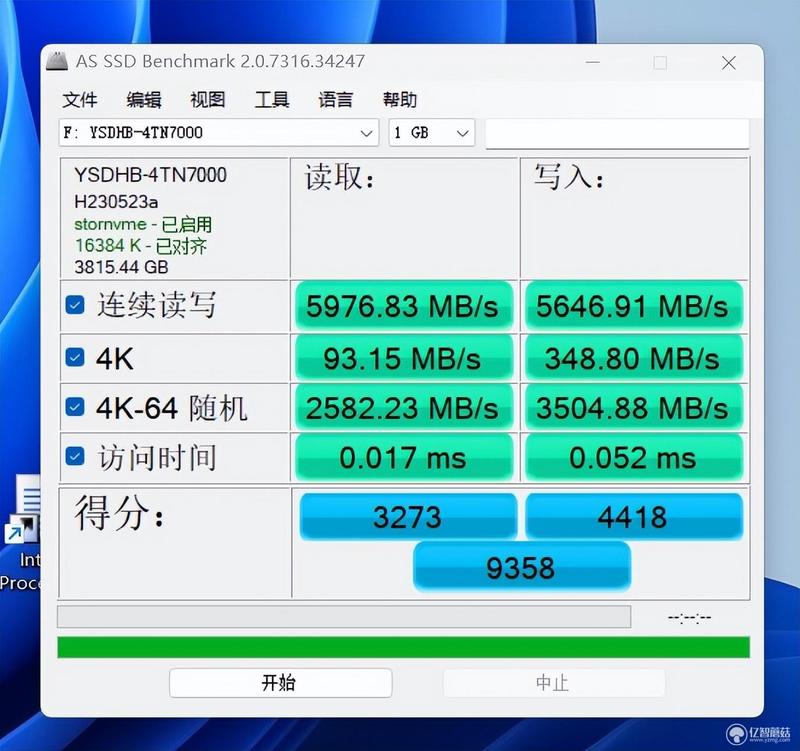Click the 开始 start button

280,683
